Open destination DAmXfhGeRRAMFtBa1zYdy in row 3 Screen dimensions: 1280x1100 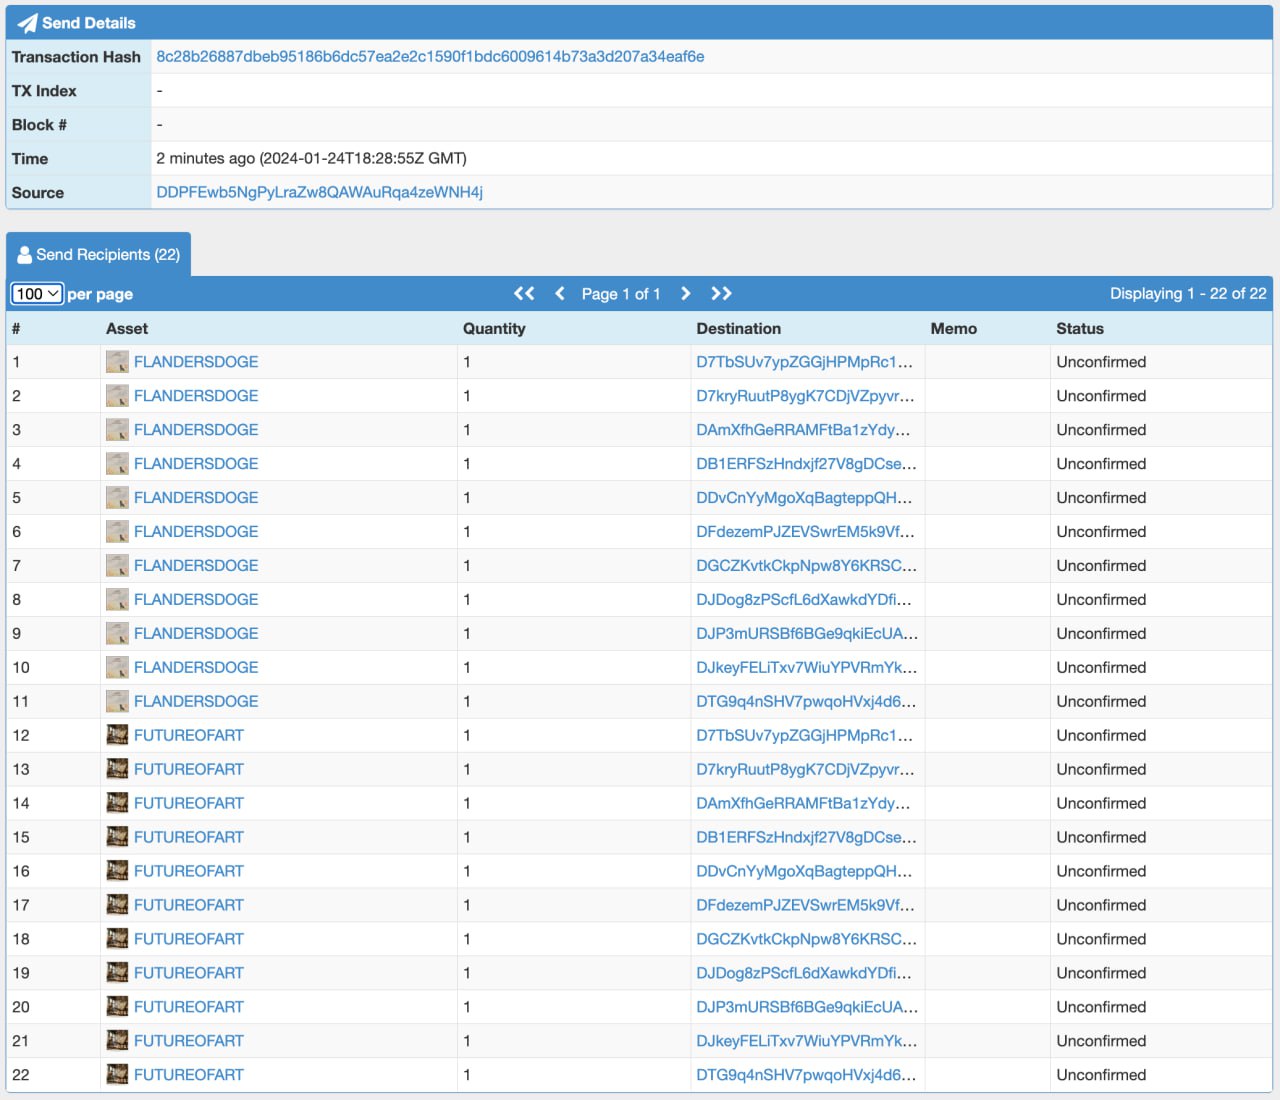pos(804,430)
